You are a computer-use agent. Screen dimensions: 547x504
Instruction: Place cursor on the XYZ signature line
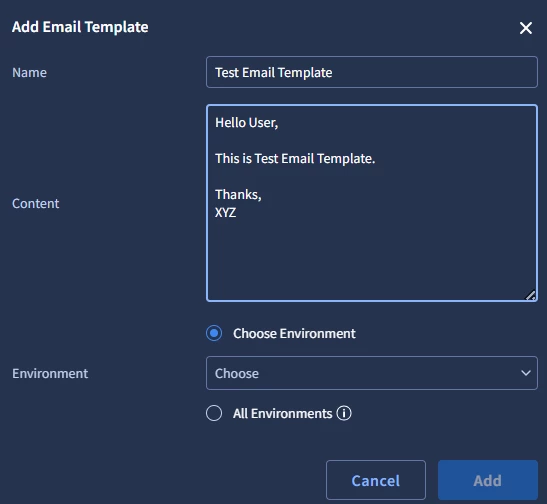point(225,212)
